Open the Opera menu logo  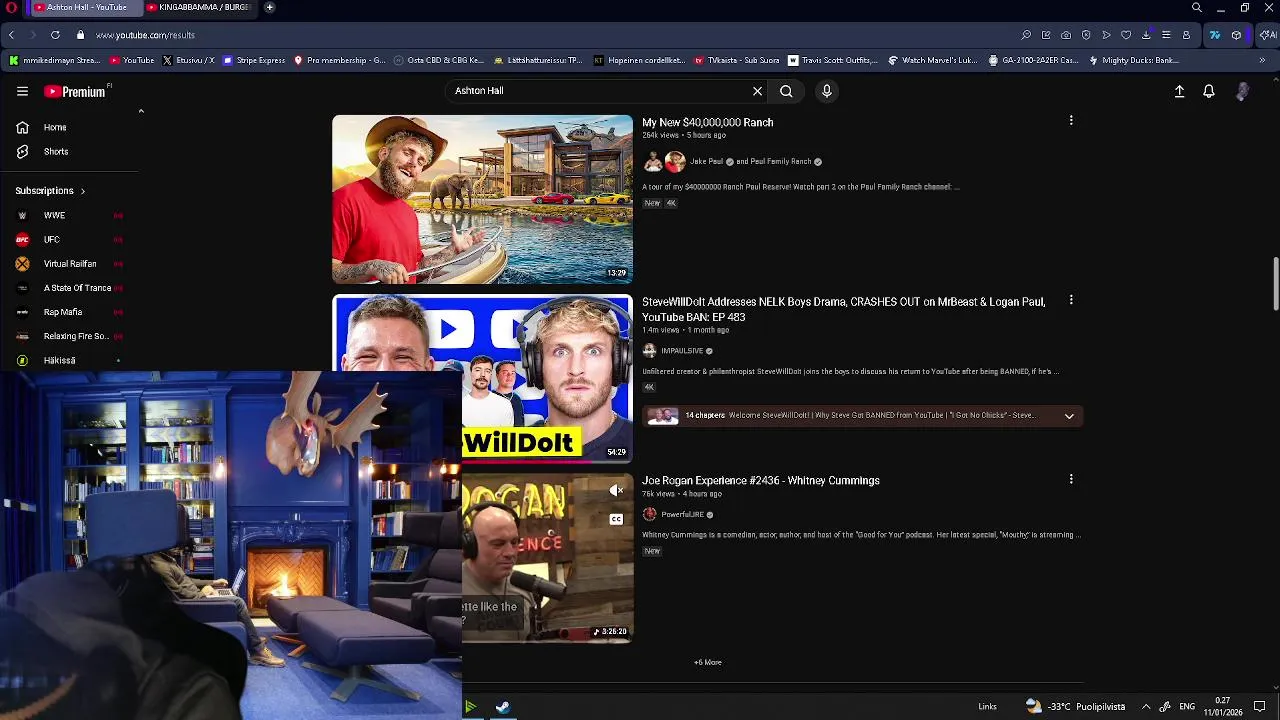pos(11,8)
